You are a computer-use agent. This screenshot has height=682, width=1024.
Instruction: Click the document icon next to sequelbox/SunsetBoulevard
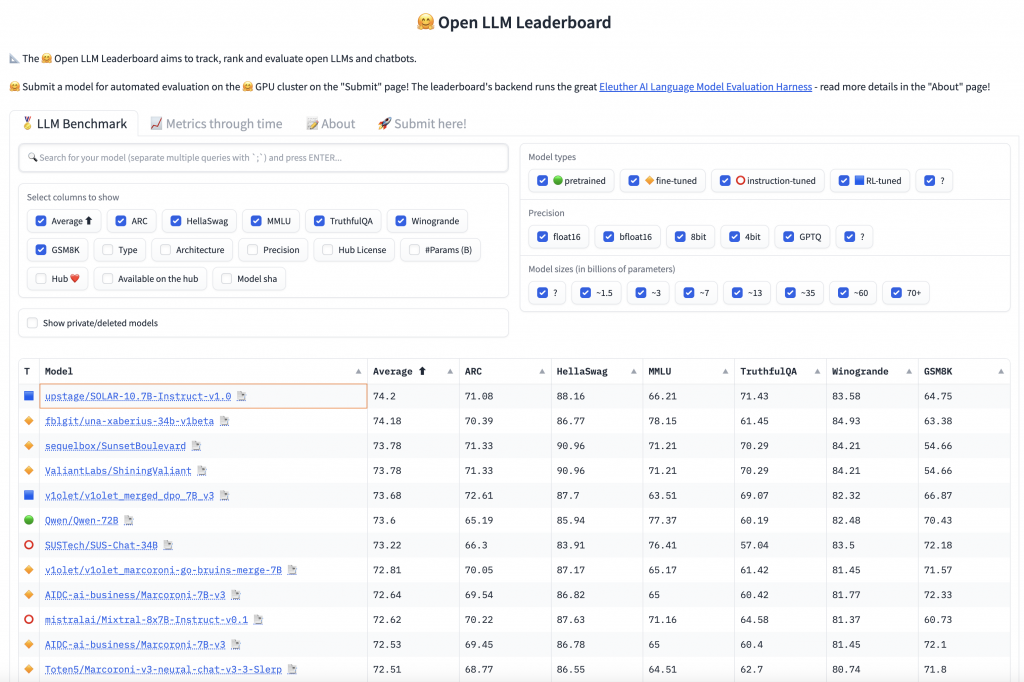(x=197, y=446)
